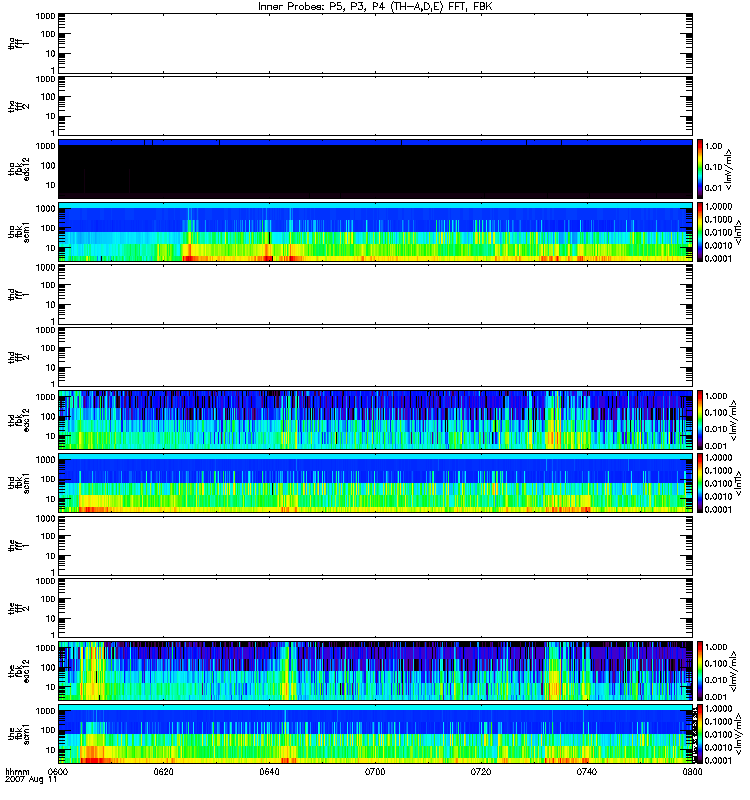The image size is (750, 800).
Task: Click the 'tha fbk scm1' axis label
Action: click(x=18, y=232)
